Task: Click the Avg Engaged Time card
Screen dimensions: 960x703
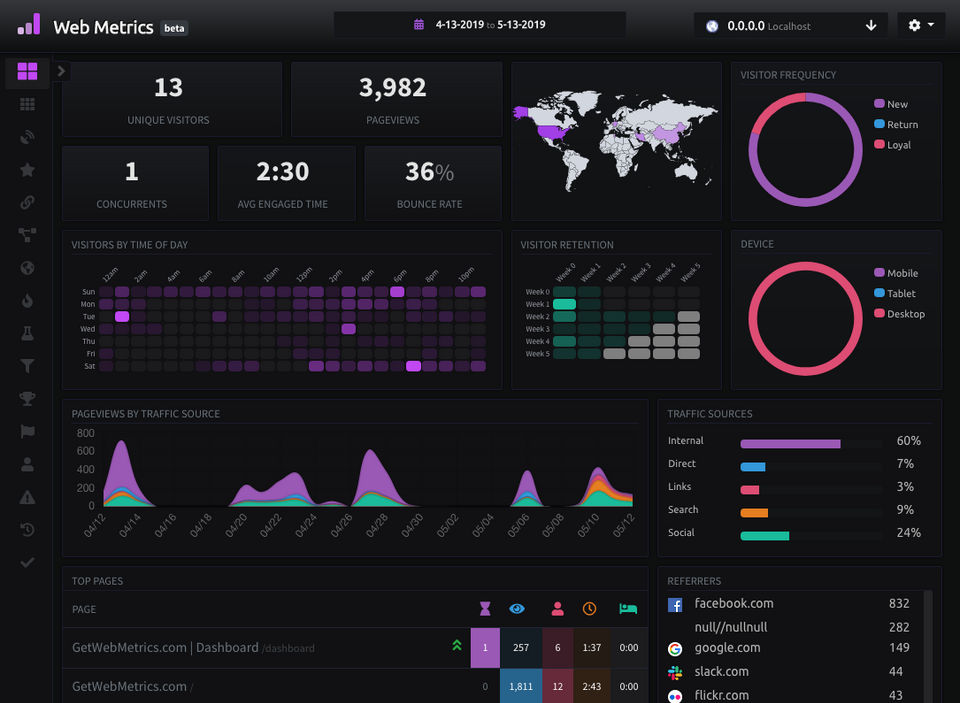Action: [287, 183]
